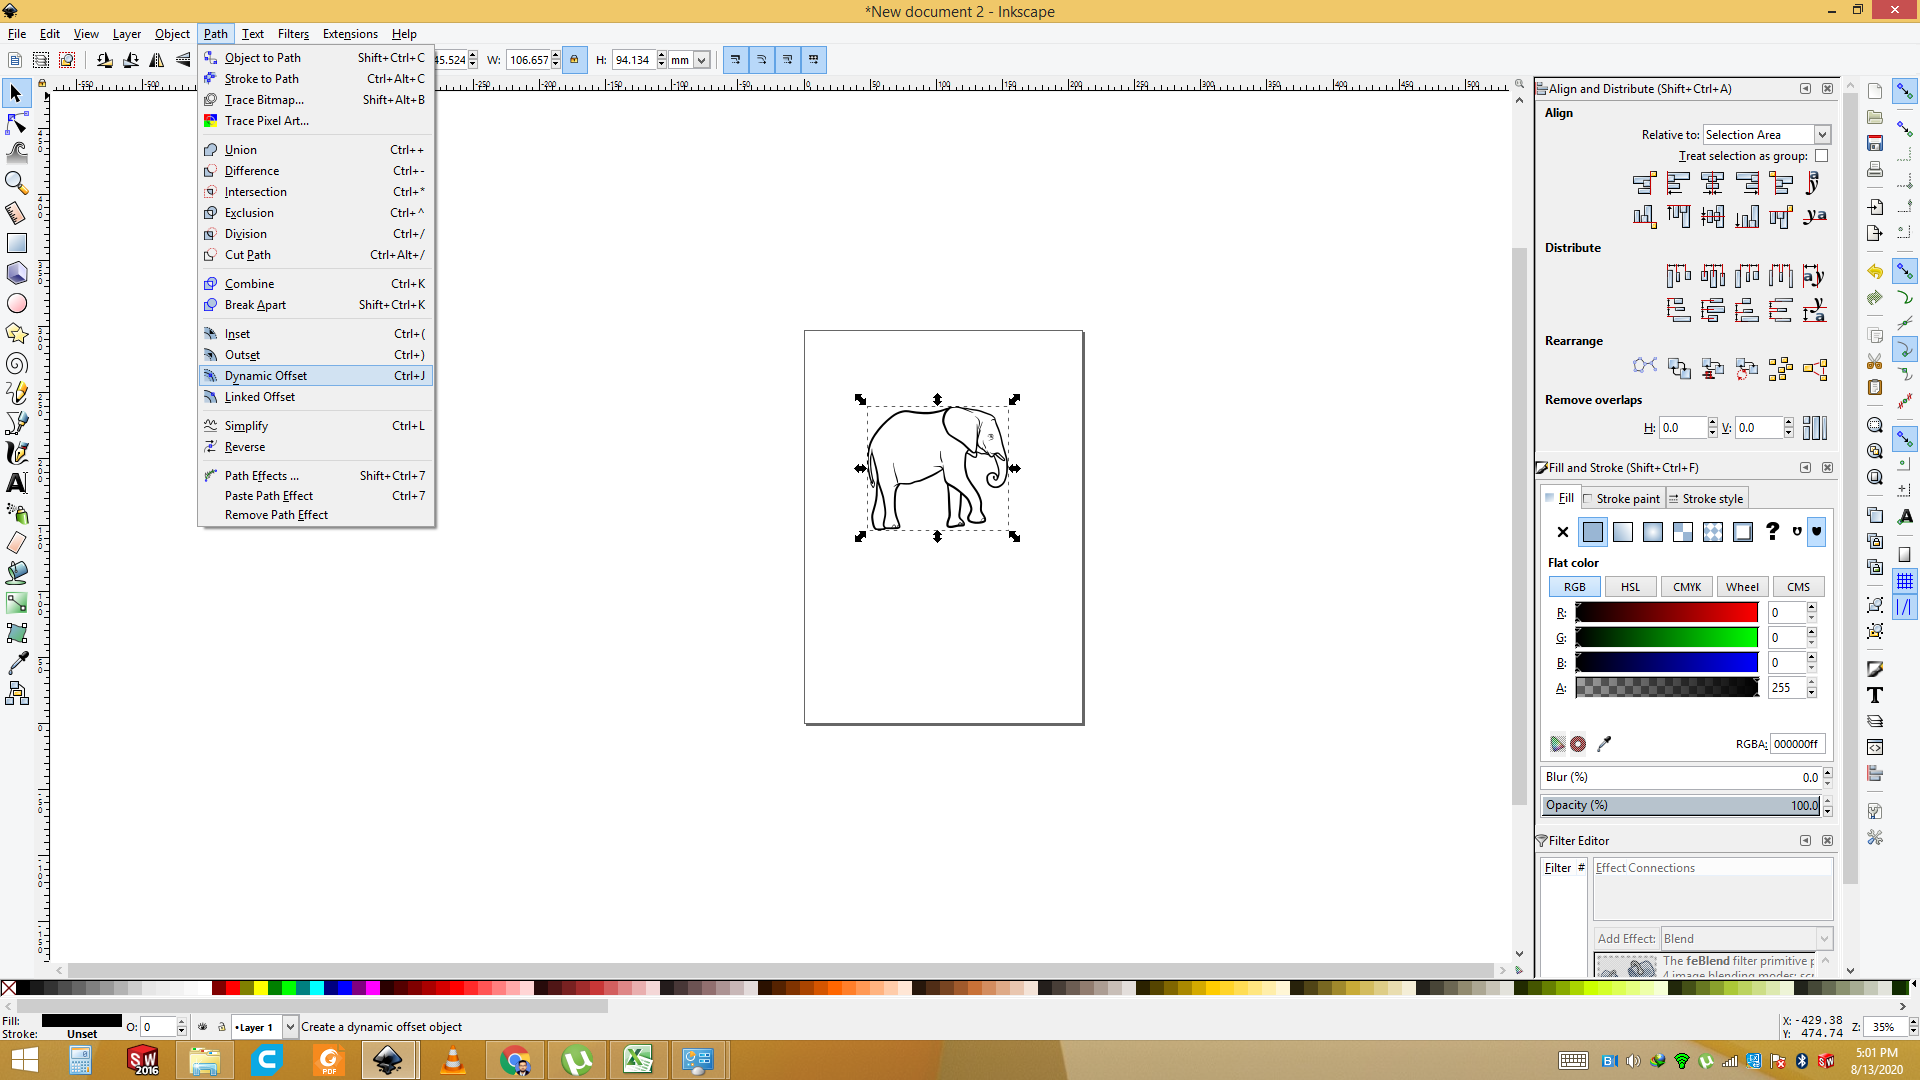Click the red channel color slider
This screenshot has width=1920, height=1080.
tap(1666, 613)
